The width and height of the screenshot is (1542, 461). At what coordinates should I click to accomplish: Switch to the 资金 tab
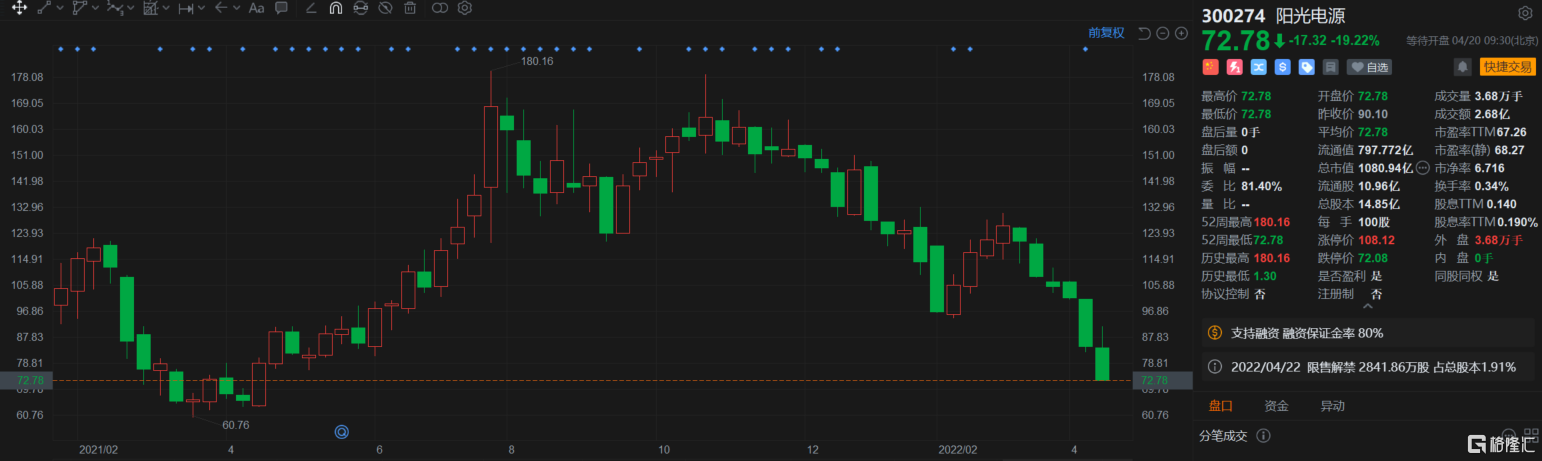point(1276,406)
